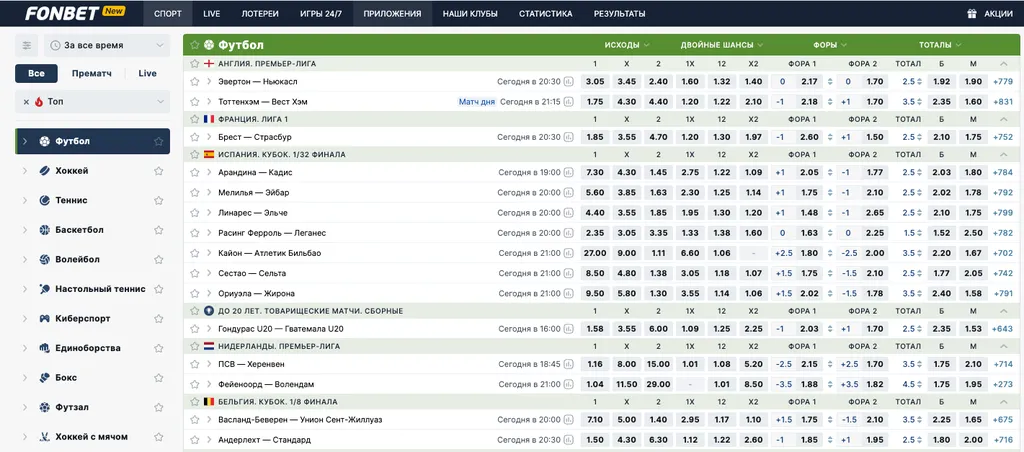This screenshot has height=452, width=1024.
Task: Adjust total 2.5 stepper for Эвертон — Ньюкасл
Action: pos(909,82)
